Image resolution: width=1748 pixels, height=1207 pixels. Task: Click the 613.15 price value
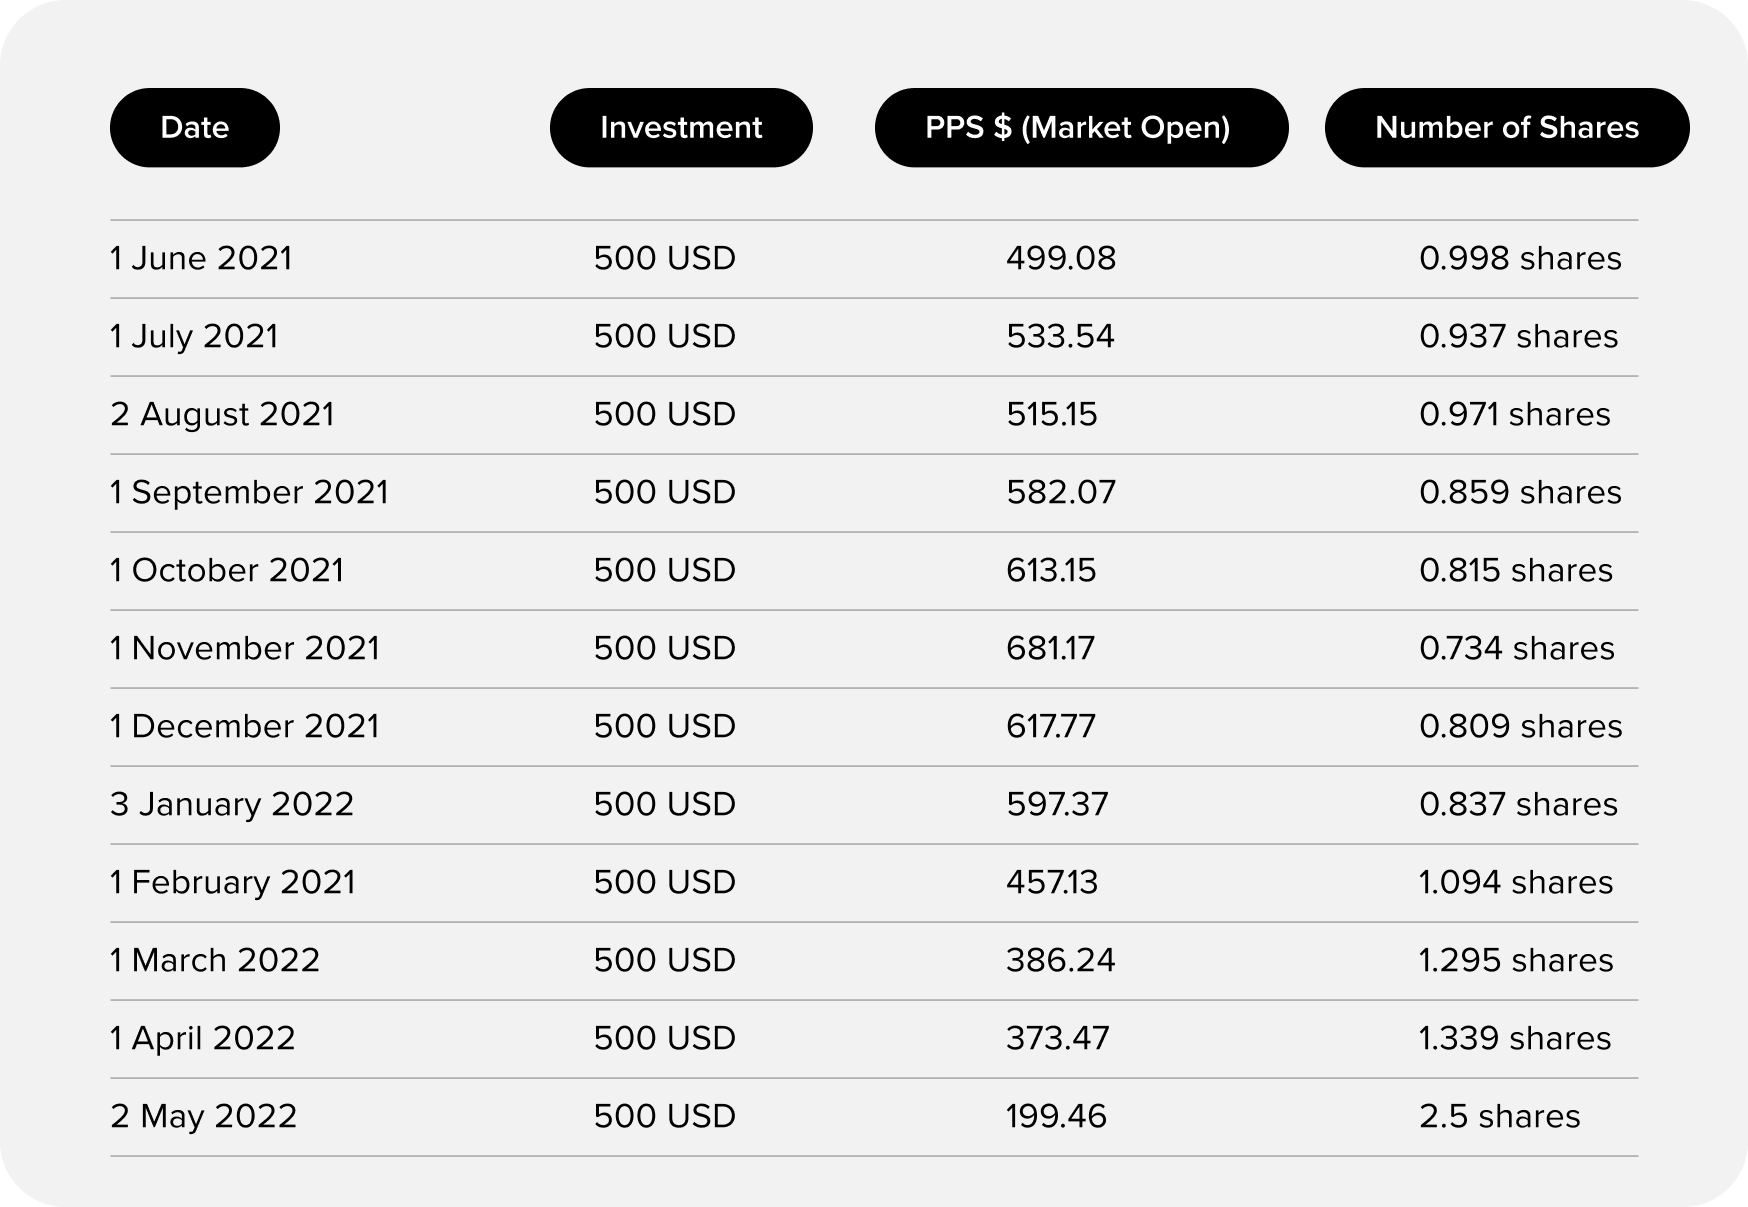click(x=1051, y=570)
